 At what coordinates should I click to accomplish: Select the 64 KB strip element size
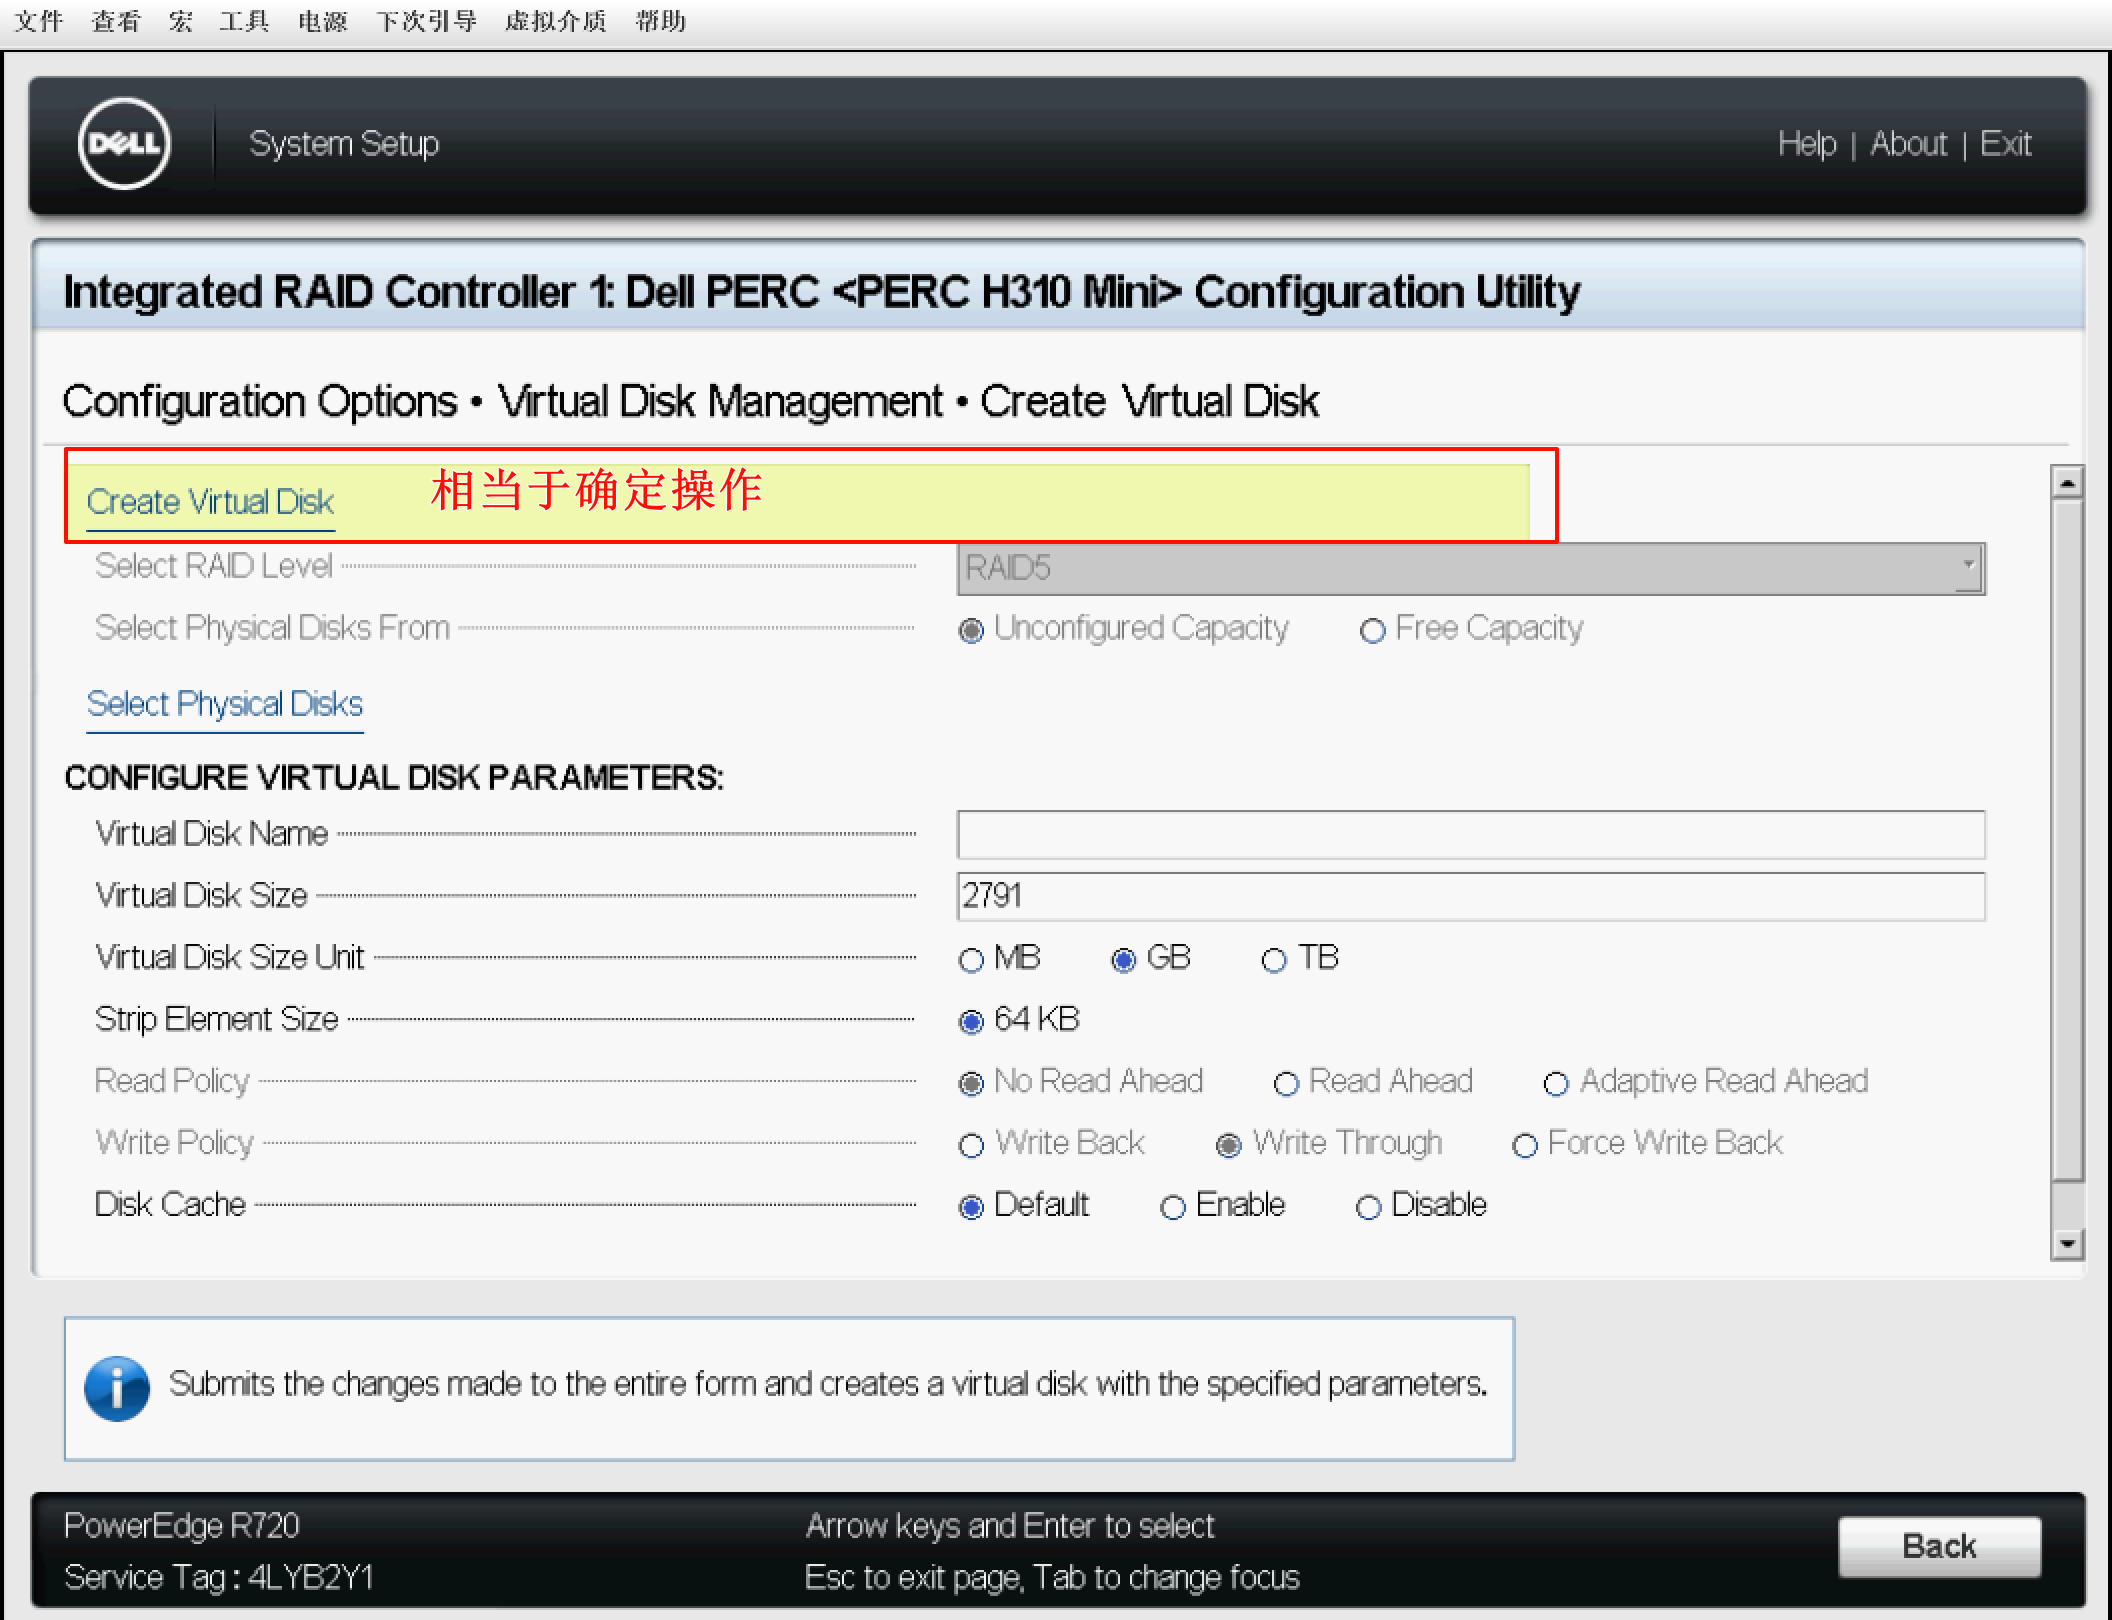tap(971, 1022)
